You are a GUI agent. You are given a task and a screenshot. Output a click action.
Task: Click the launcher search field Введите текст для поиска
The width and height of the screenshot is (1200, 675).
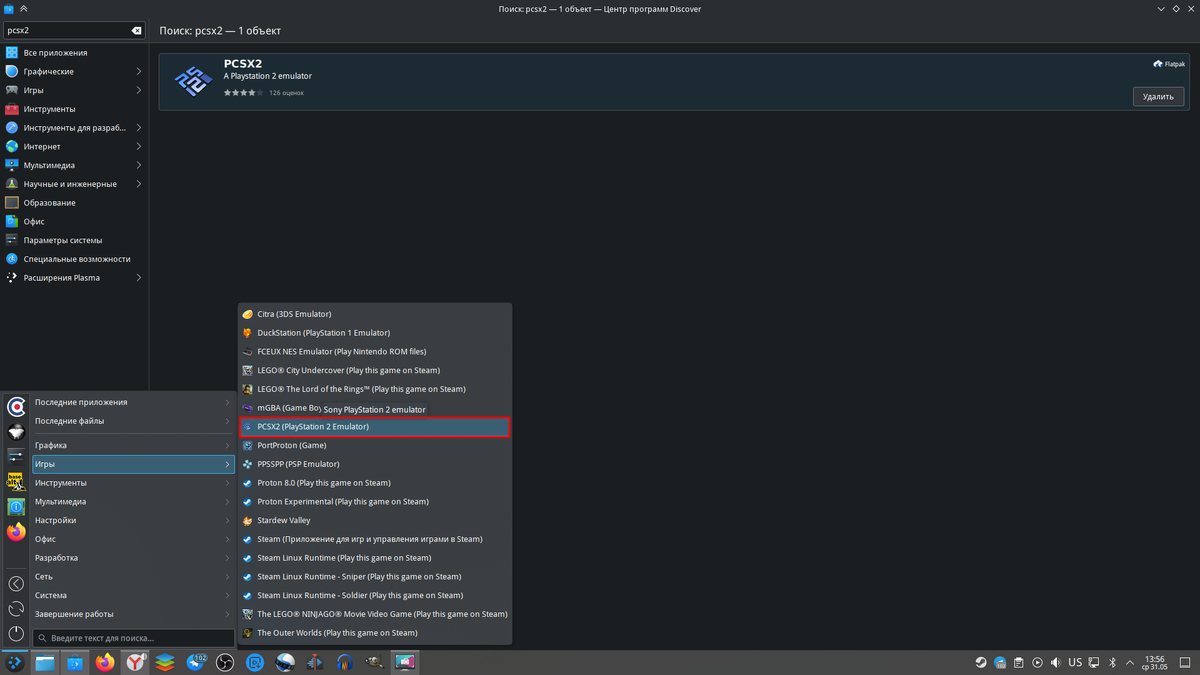click(x=133, y=638)
